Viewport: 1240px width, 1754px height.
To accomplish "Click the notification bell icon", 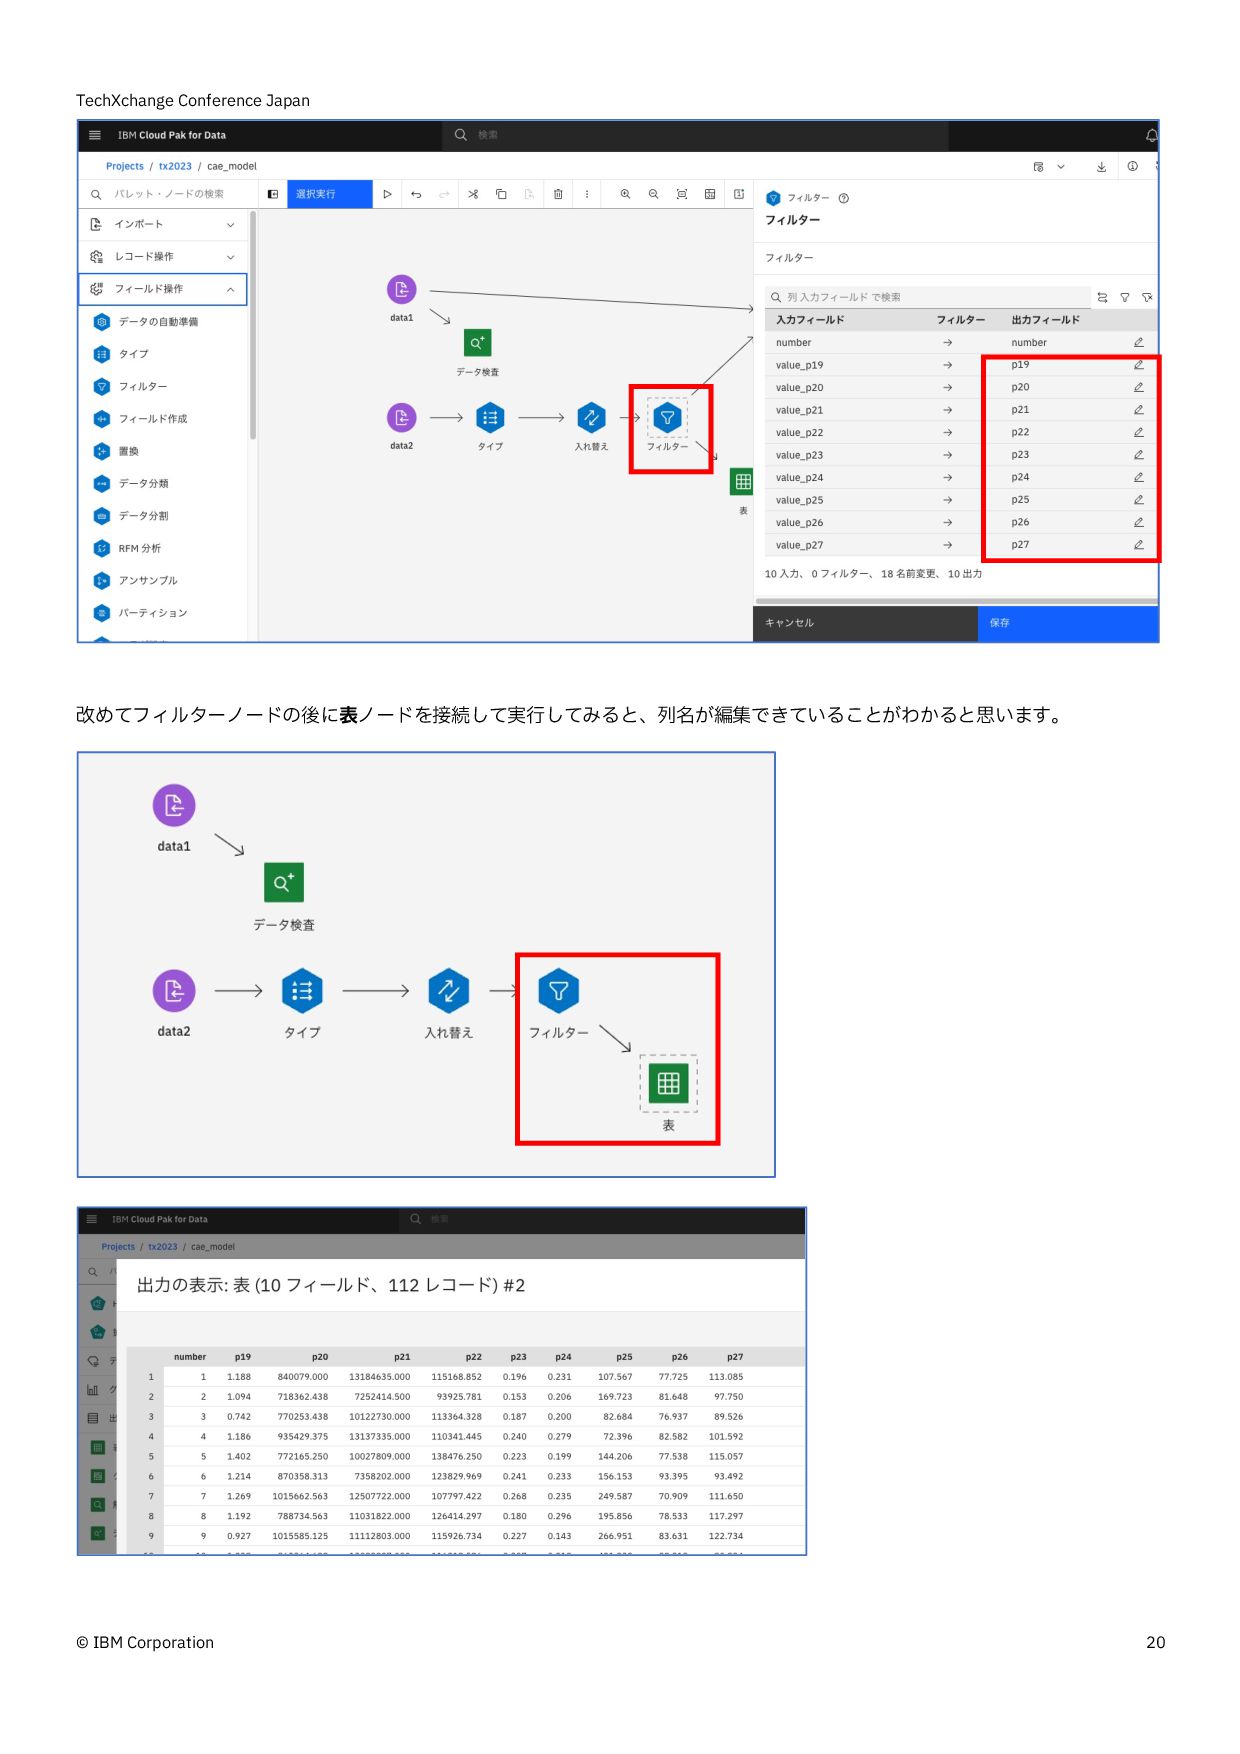I will click(x=1151, y=135).
